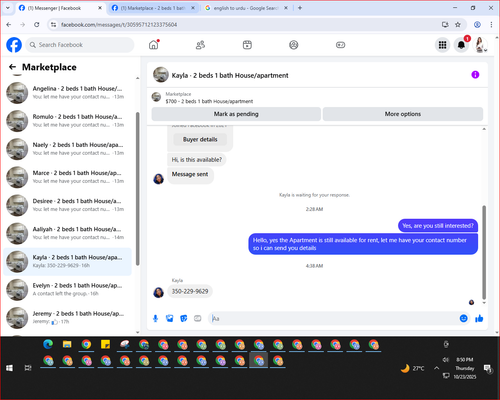Open the Windows Start menu
This screenshot has width=500, height=400.
pos(9,368)
